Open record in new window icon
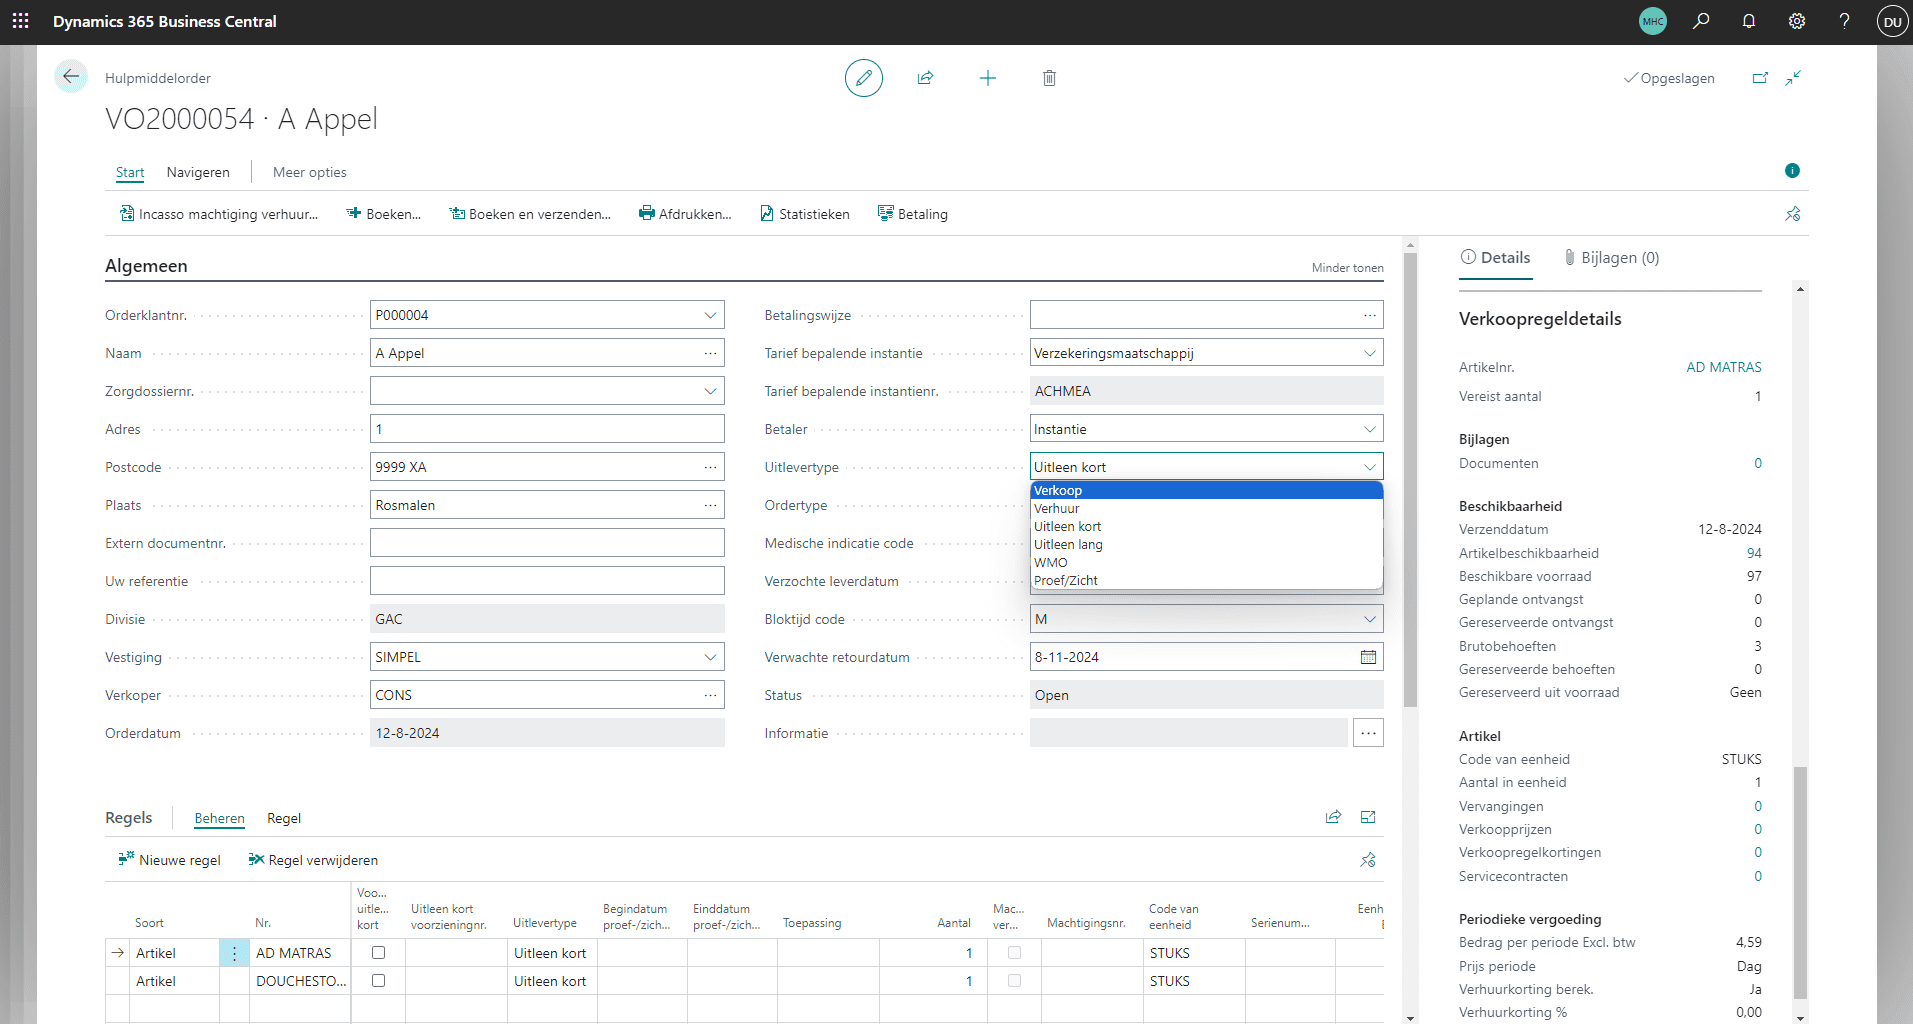 click(1760, 78)
